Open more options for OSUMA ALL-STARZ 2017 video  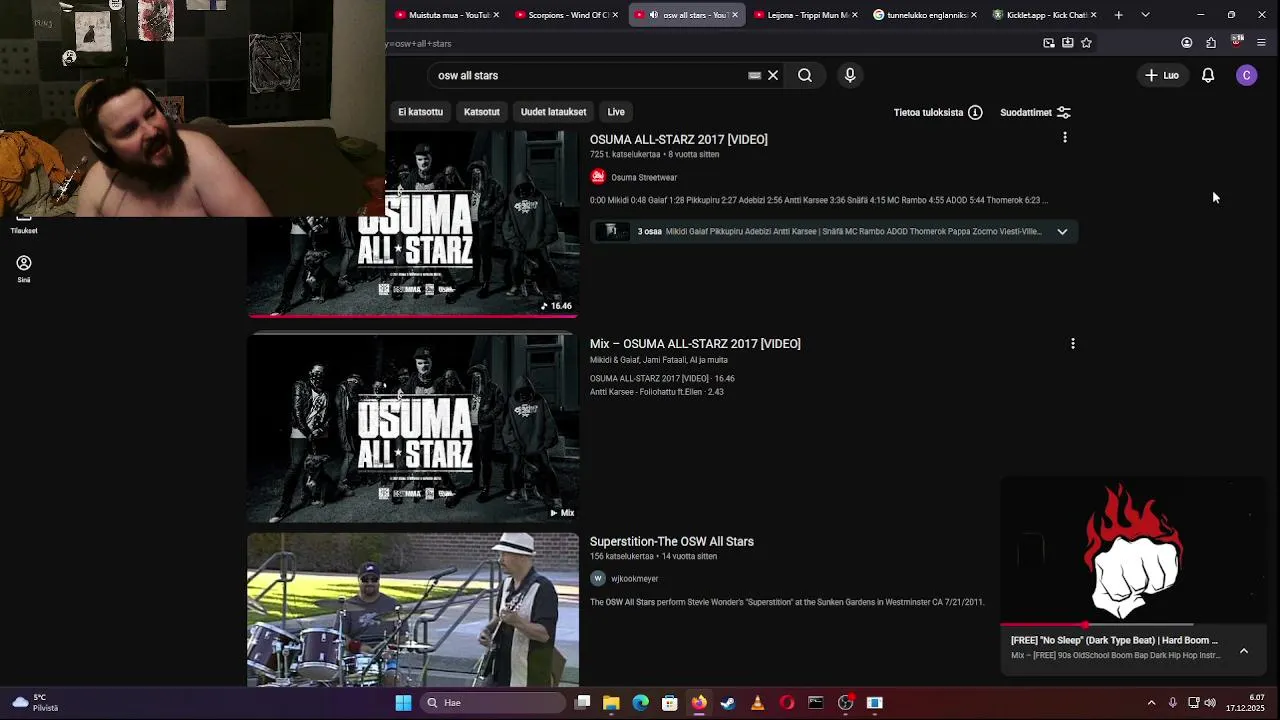point(1065,137)
